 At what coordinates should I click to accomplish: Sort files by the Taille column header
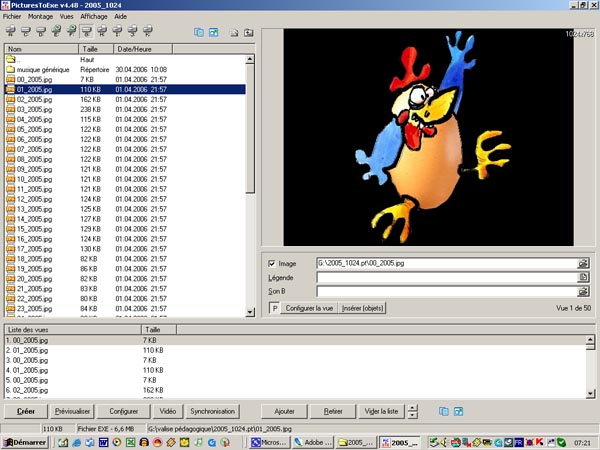coord(96,49)
